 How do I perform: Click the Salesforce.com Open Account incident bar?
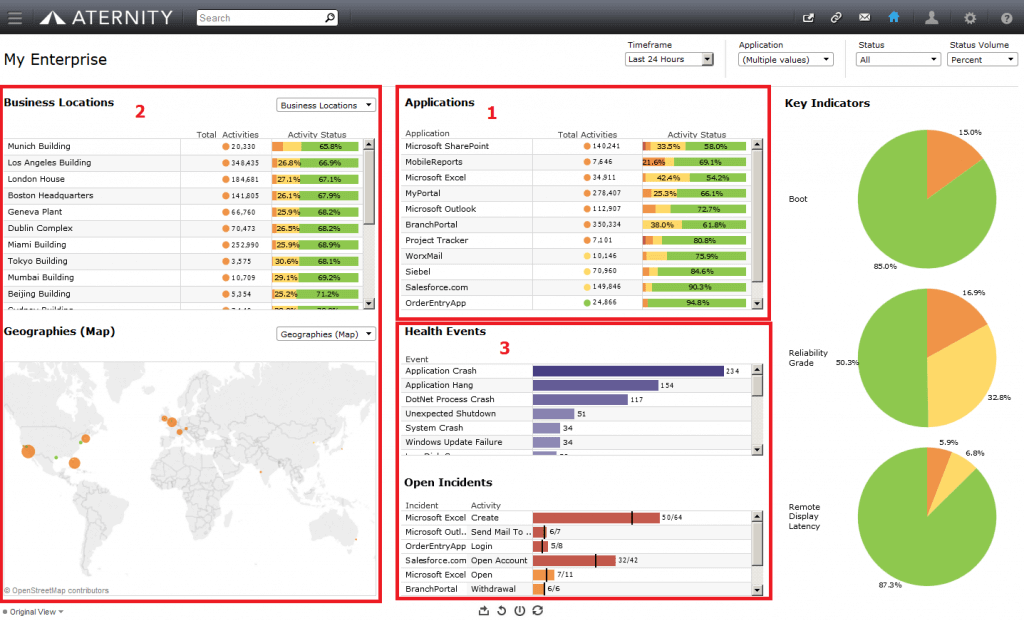coord(574,561)
